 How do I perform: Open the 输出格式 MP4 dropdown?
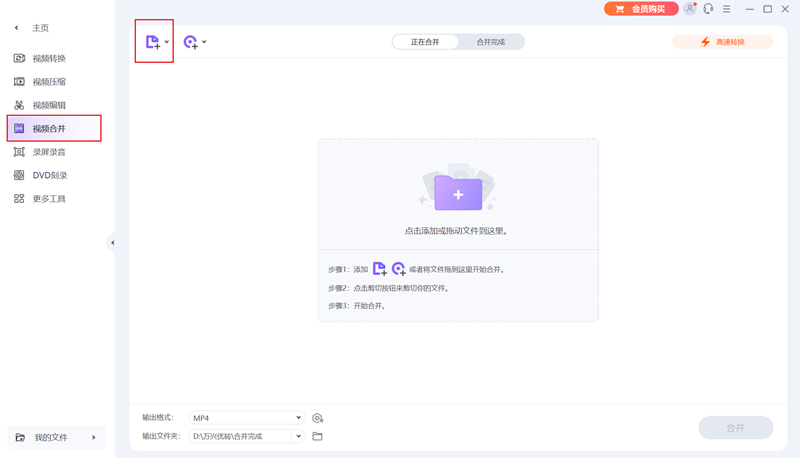[x=247, y=418]
